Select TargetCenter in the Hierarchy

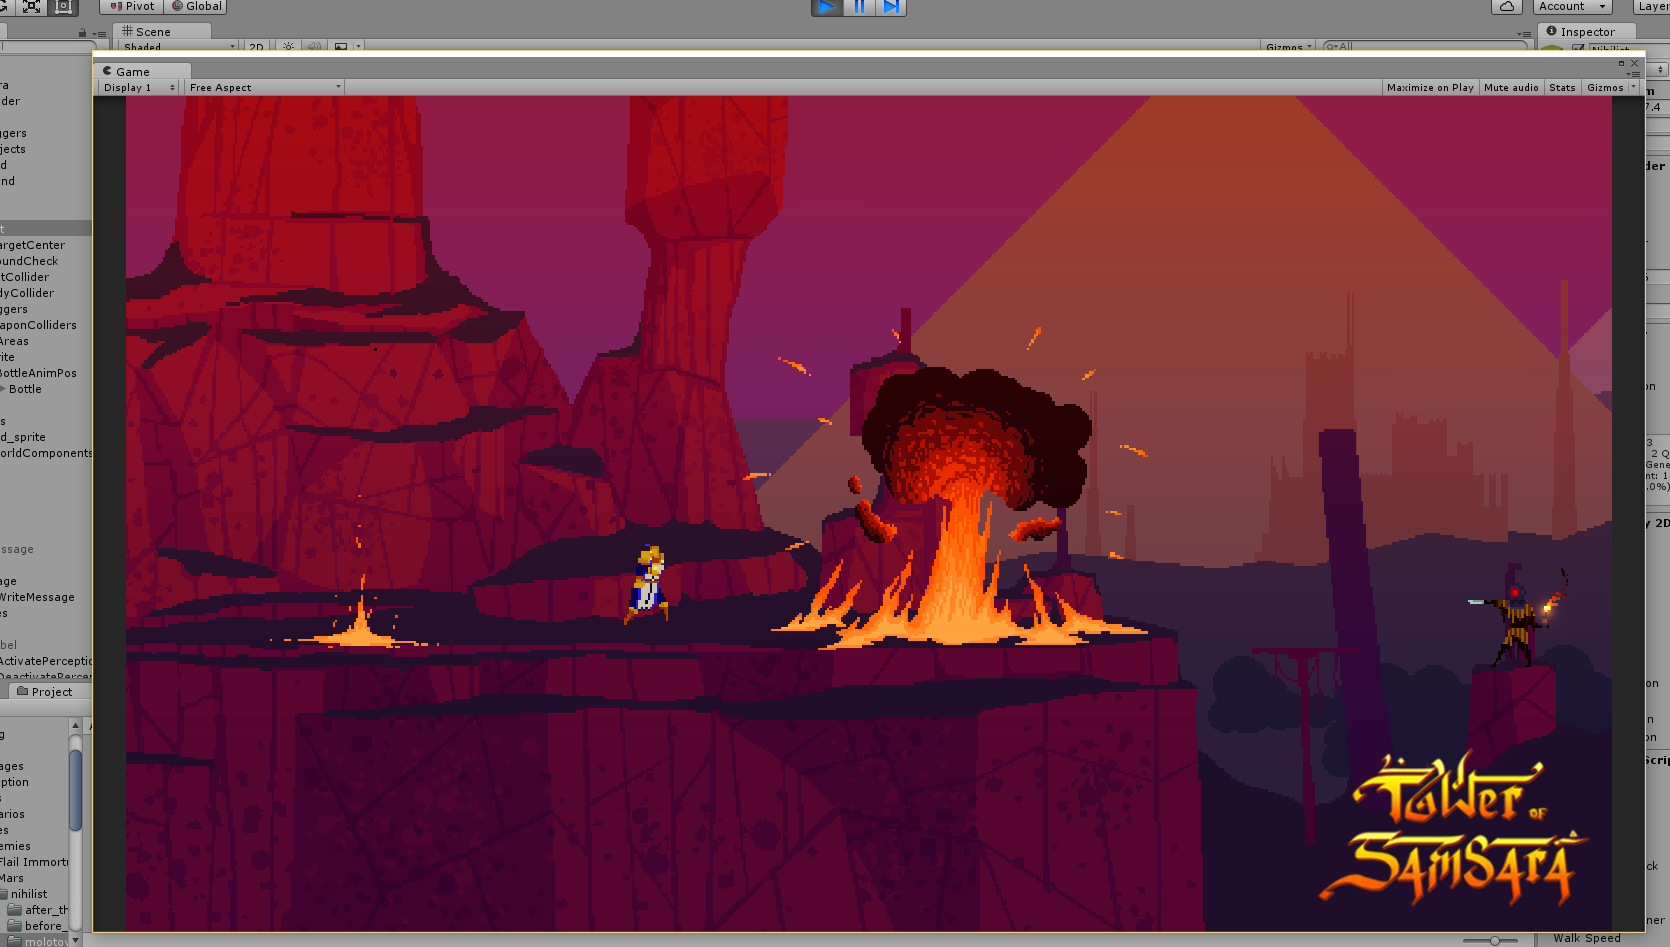click(32, 245)
